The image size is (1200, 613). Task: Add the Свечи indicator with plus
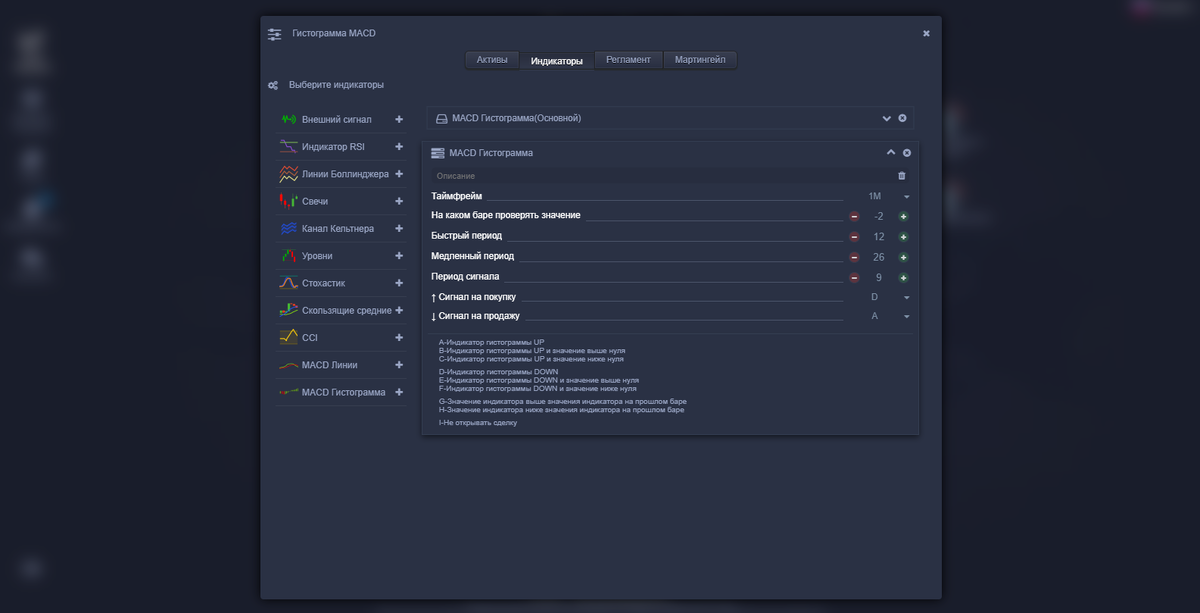399,201
